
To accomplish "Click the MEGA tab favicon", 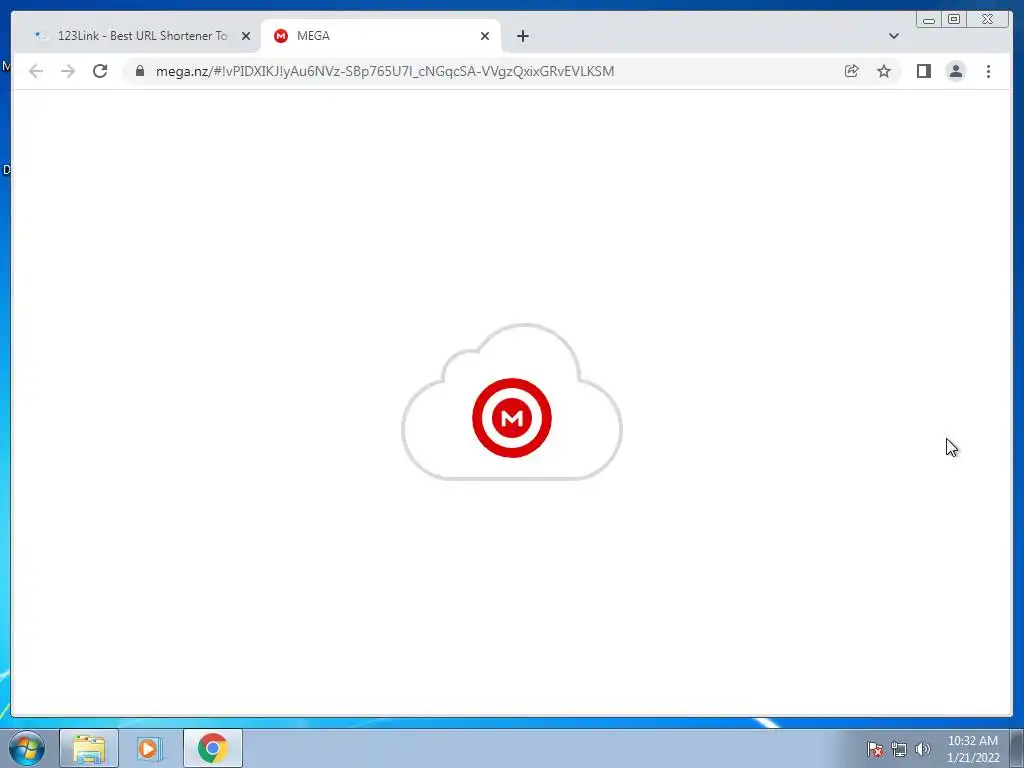I will 281,36.
